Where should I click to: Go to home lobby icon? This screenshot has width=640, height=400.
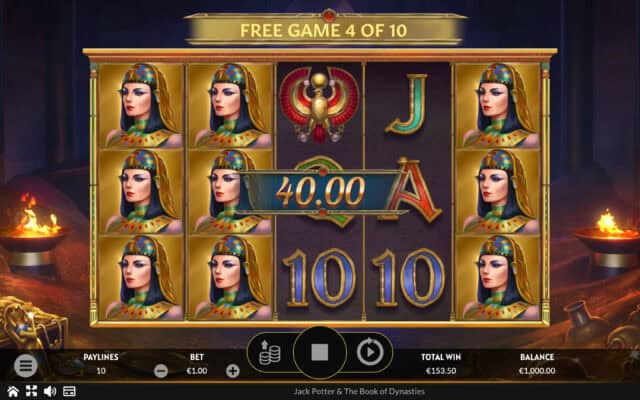(x=13, y=391)
